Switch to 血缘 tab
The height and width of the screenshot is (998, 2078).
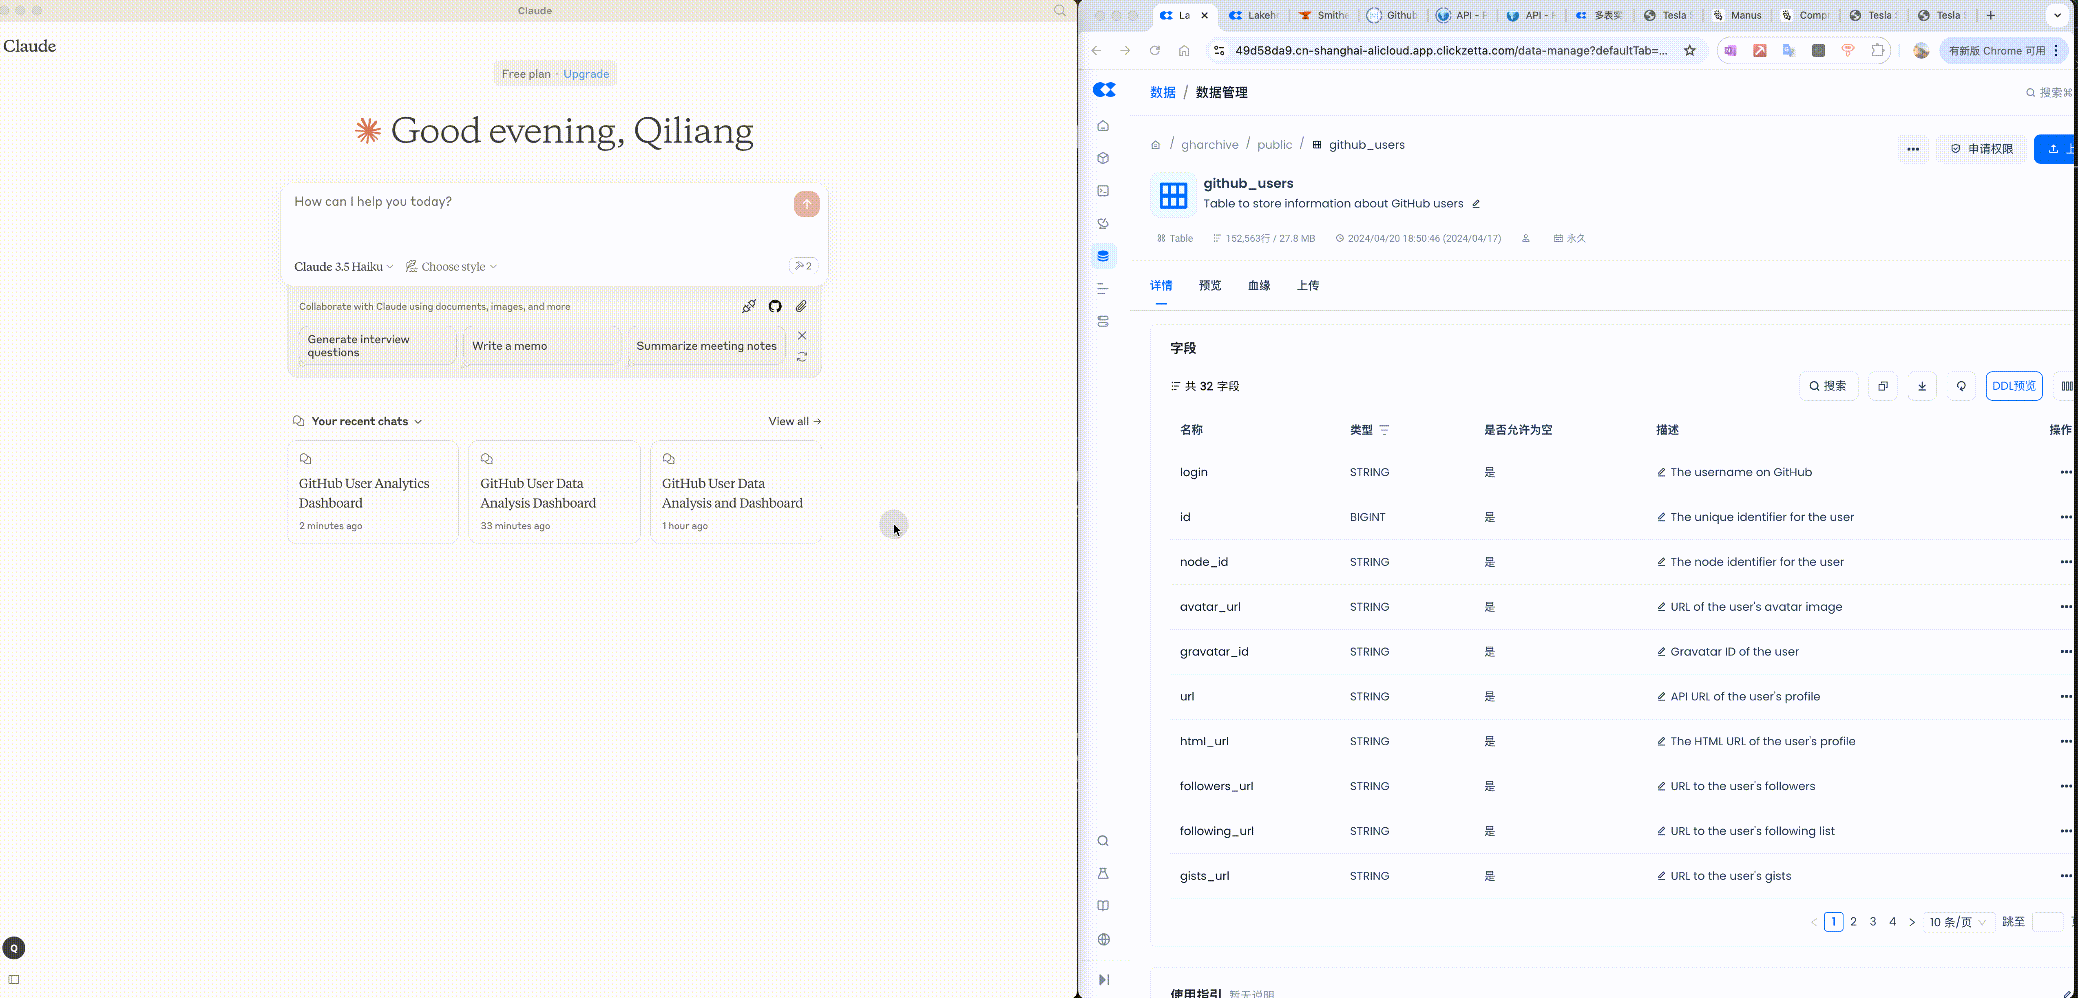tap(1259, 286)
